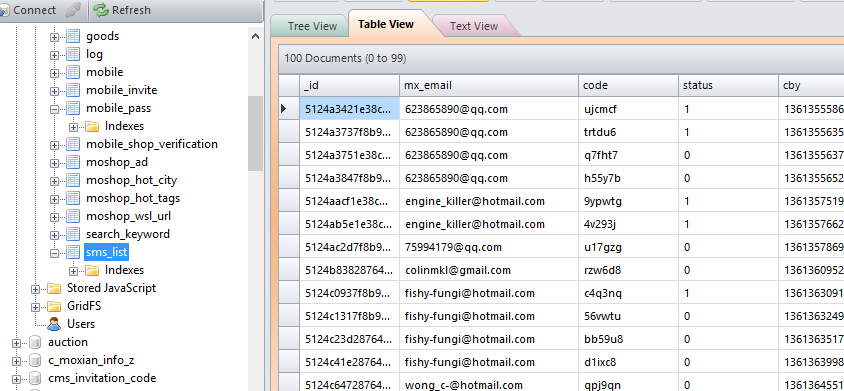Click the status column header
The image size is (844, 391).
pos(728,85)
